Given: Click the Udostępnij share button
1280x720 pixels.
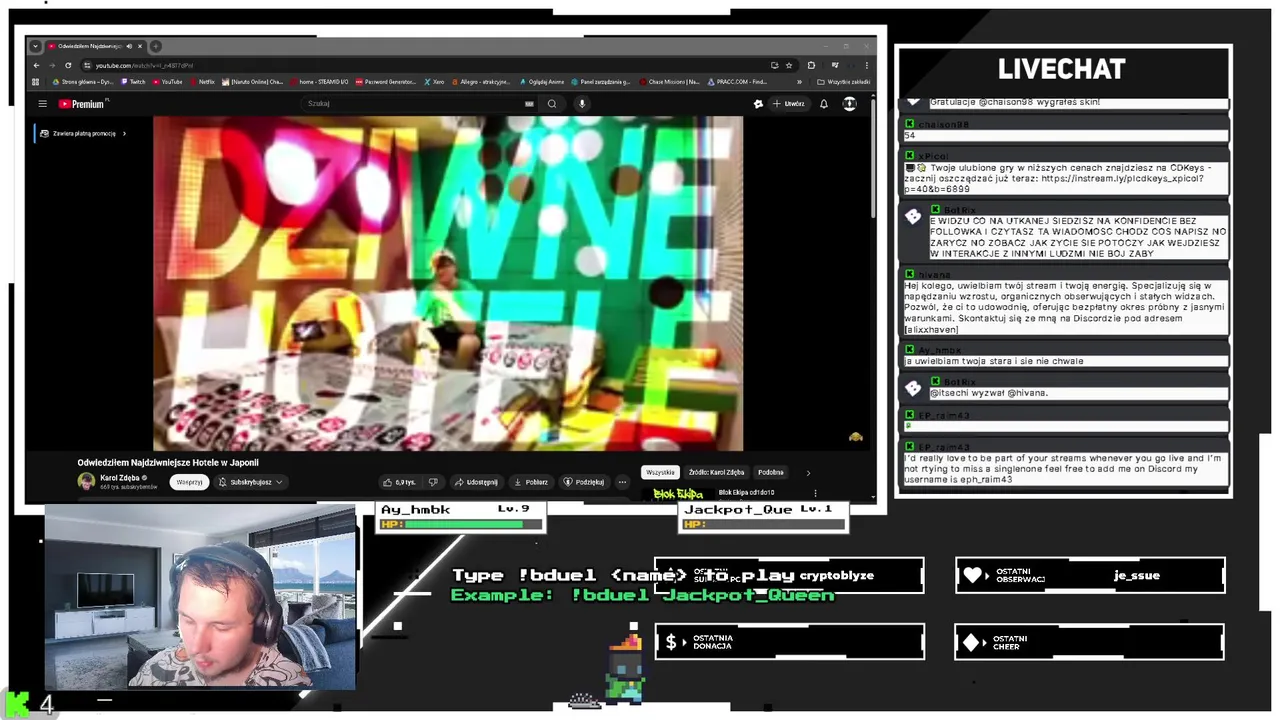Looking at the screenshot, I should (x=476, y=482).
